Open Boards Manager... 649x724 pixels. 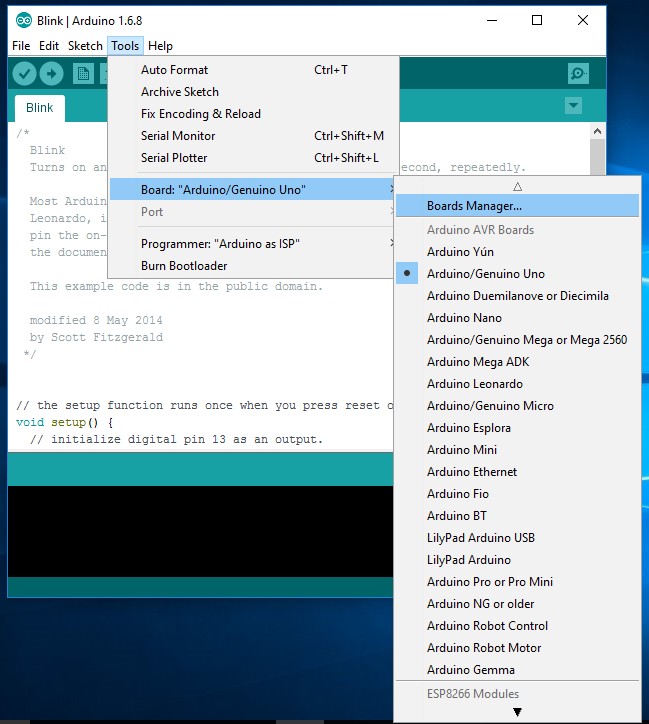517,206
